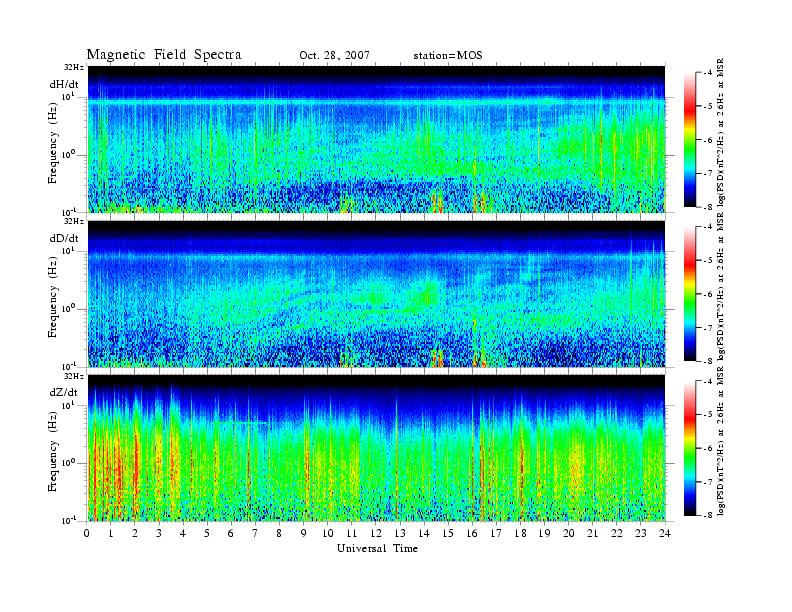Screen dimensions: 792x612
Task: Click the "Universal Time" axis title
Action: click(377, 548)
